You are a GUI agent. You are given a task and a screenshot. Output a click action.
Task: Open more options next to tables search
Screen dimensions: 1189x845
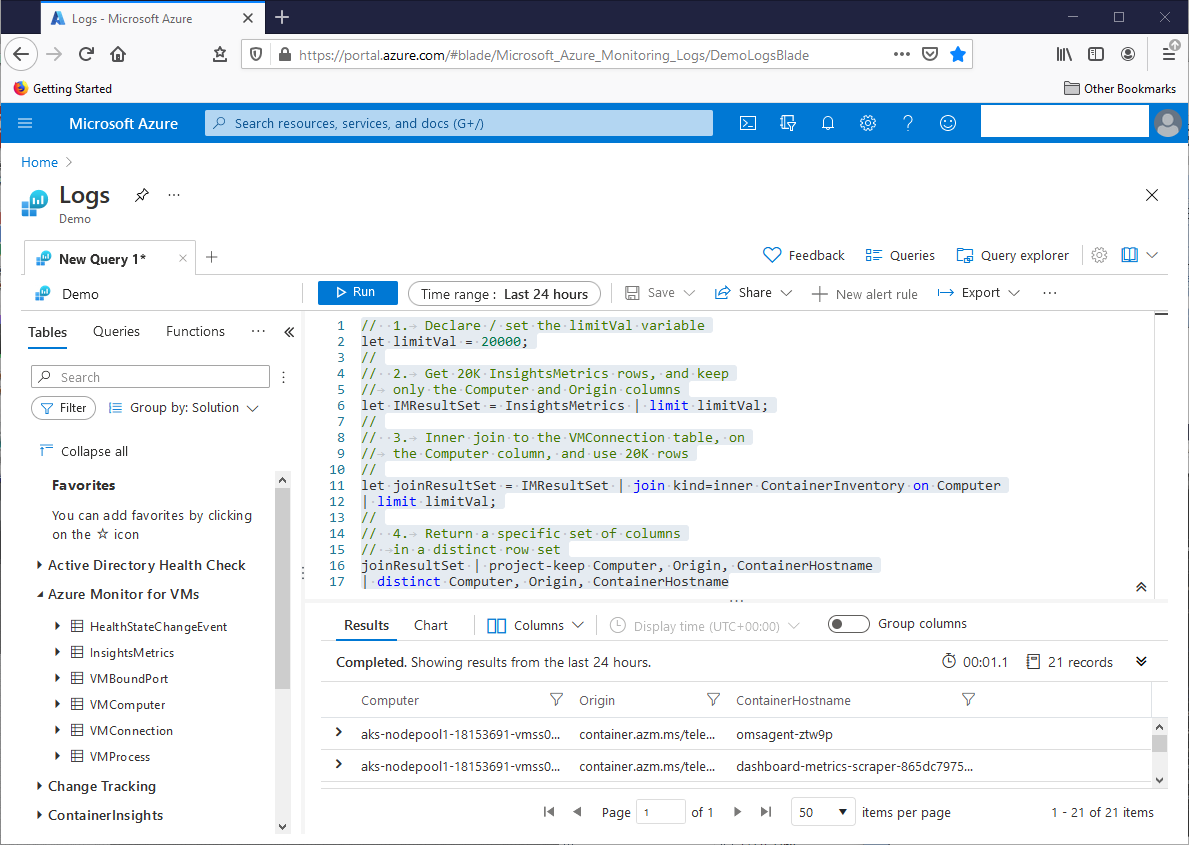(283, 377)
